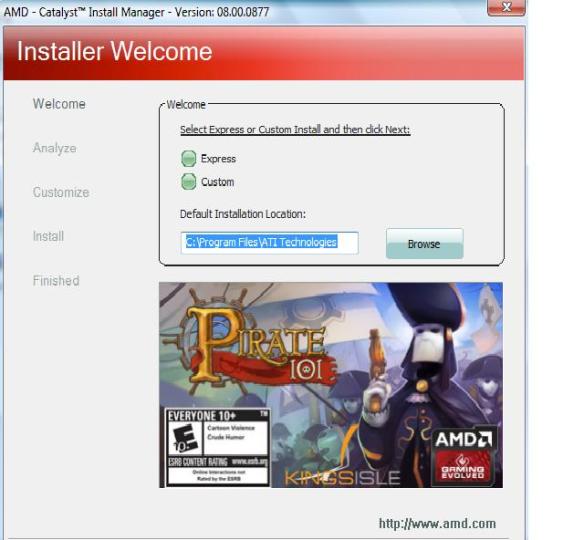Select the Custom install radio button
This screenshot has width=584, height=540.
click(188, 182)
